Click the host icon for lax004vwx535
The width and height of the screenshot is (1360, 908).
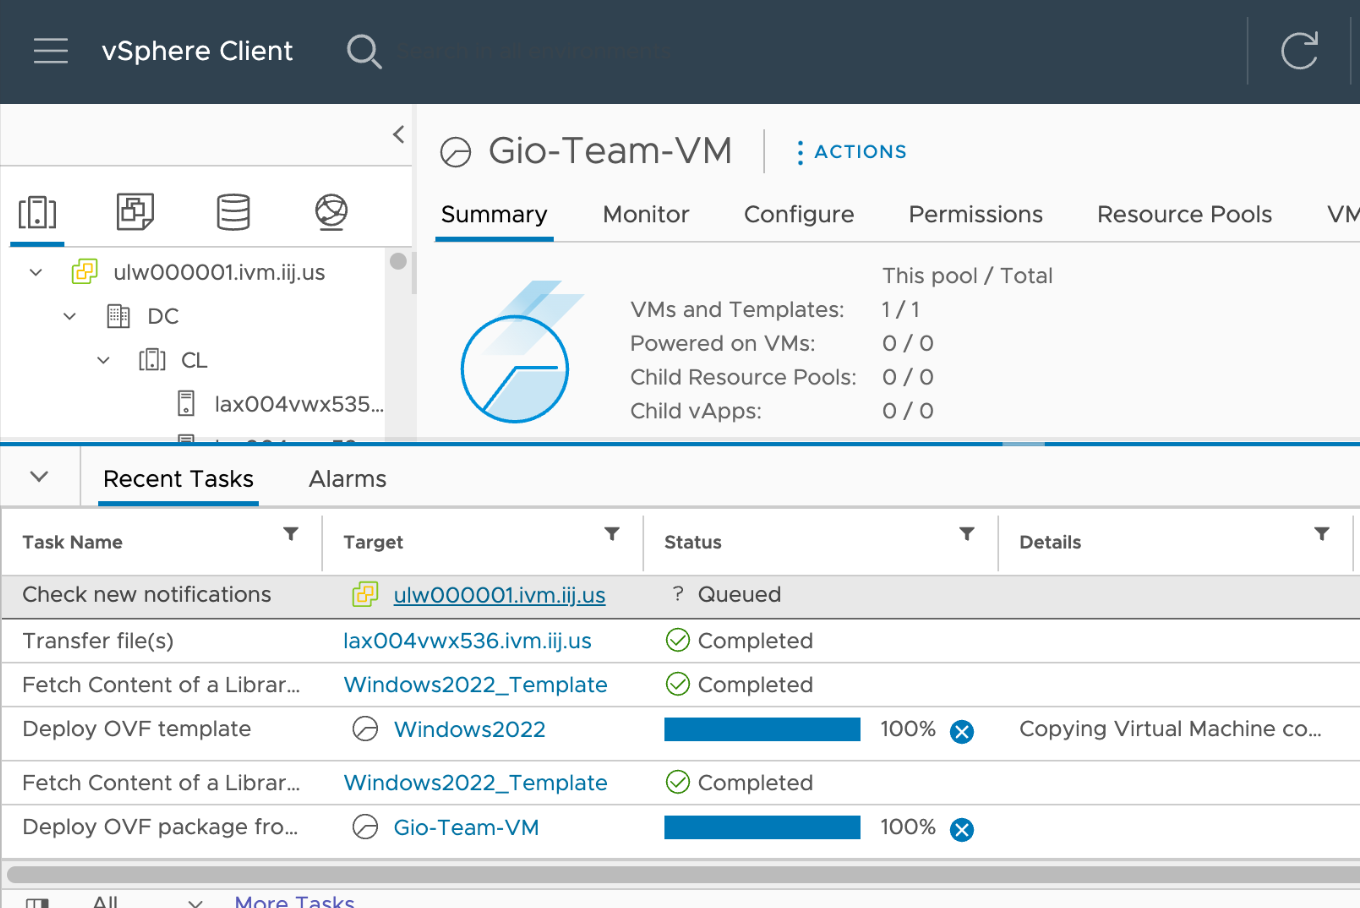186,404
